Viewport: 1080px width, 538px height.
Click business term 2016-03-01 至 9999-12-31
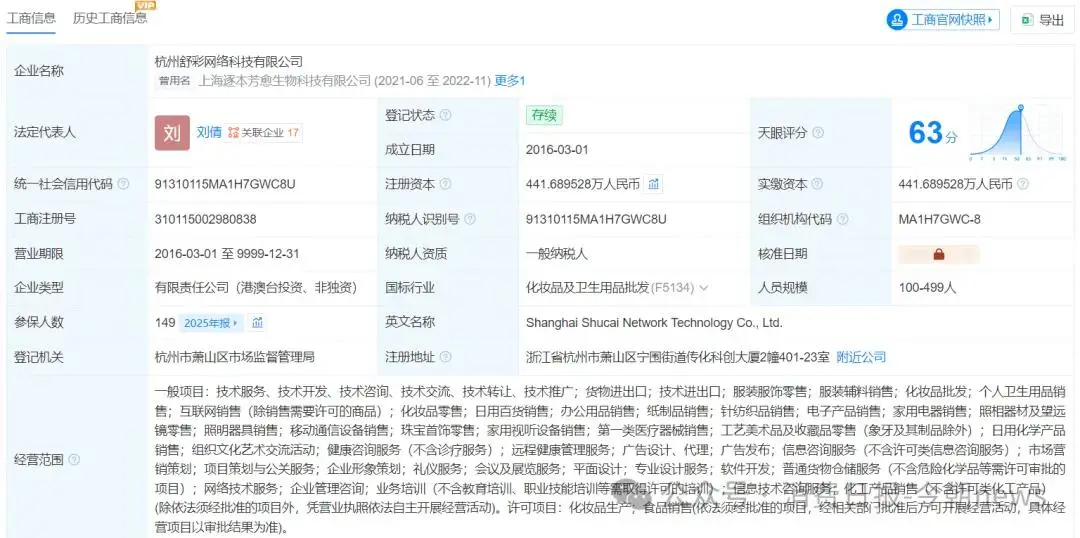click(227, 254)
